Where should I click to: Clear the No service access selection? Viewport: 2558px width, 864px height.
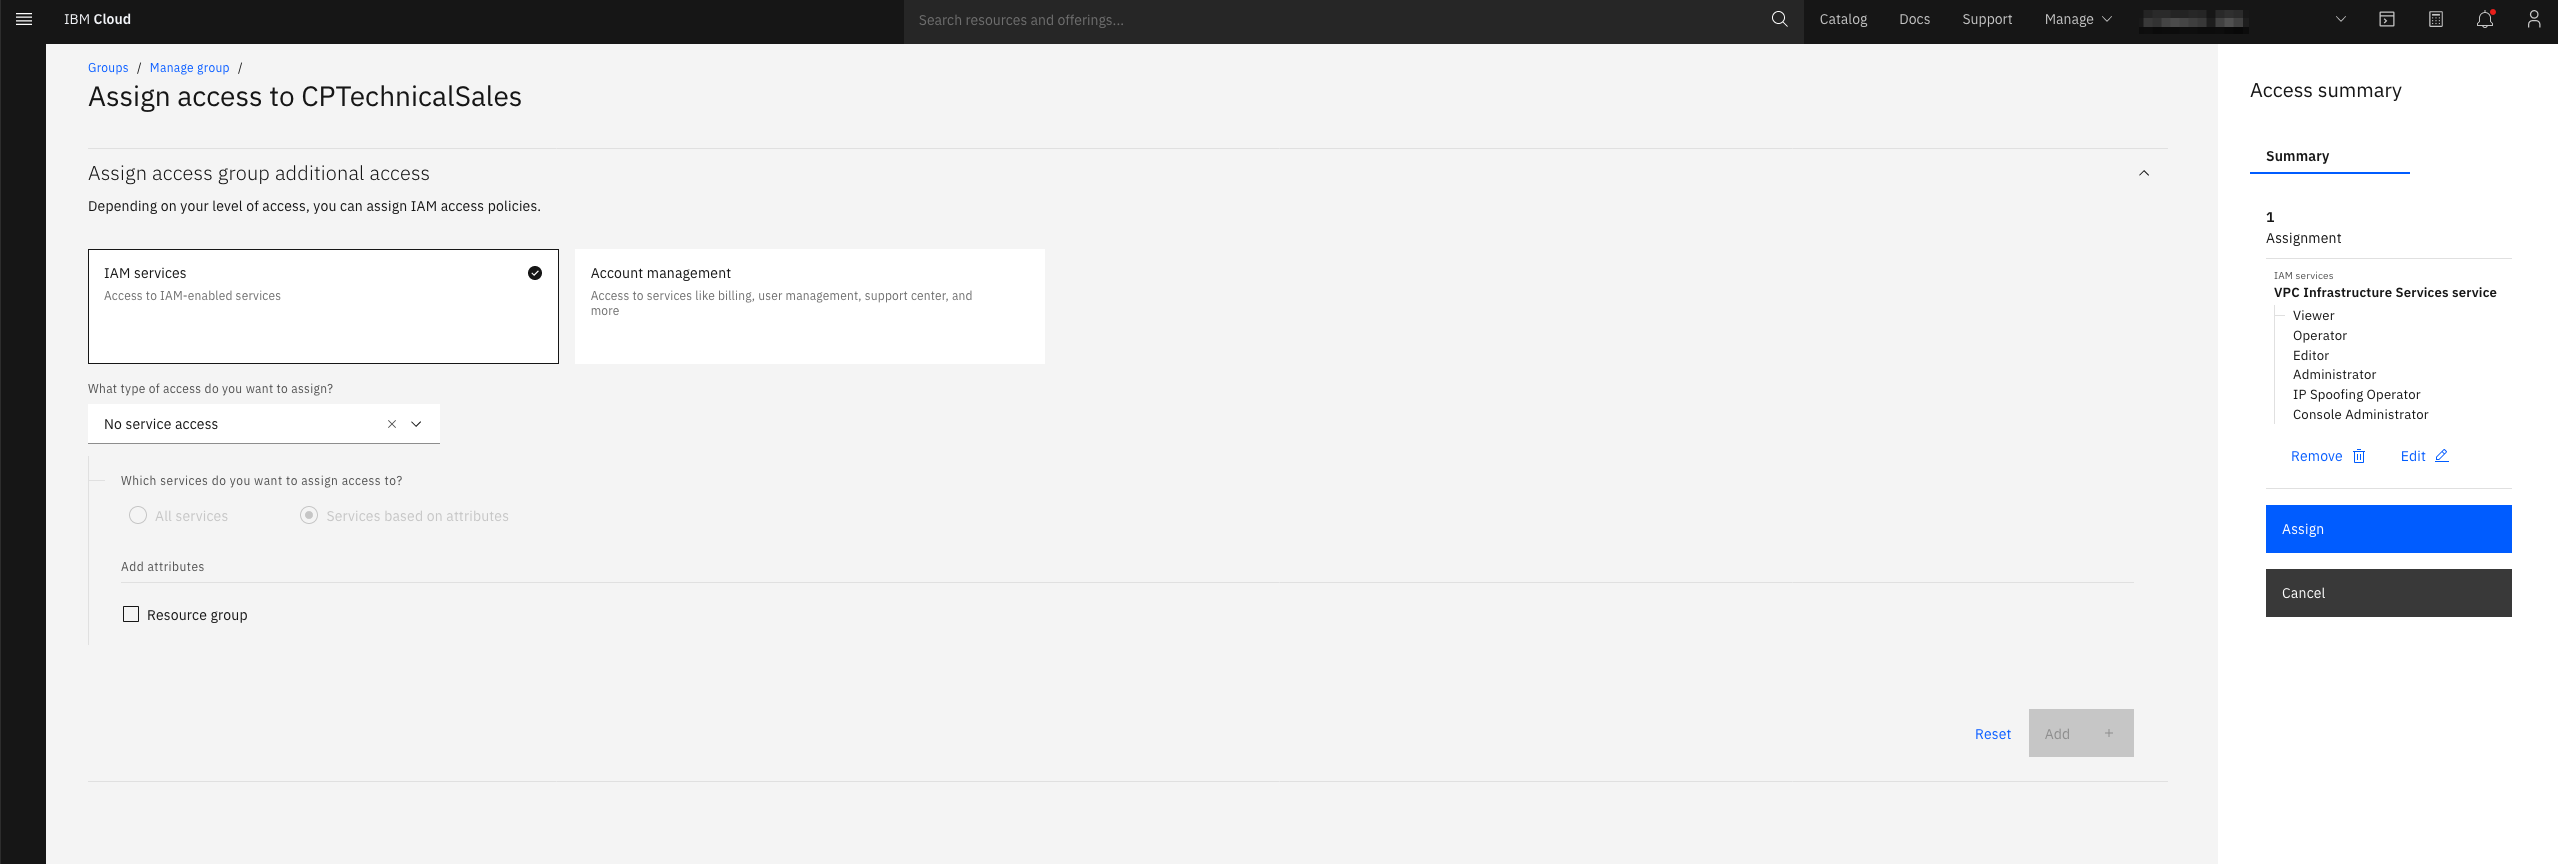tap(392, 424)
